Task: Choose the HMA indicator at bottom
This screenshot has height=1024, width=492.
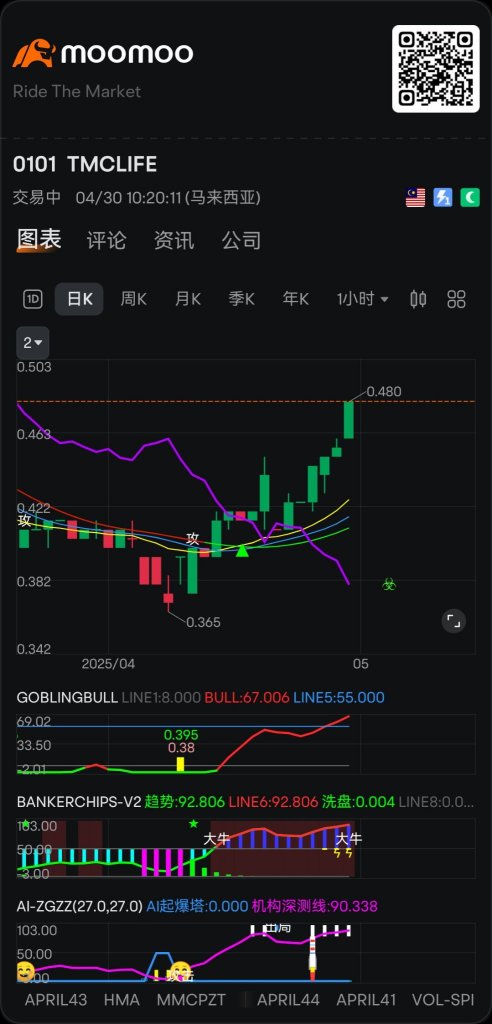Action: pos(122,1000)
